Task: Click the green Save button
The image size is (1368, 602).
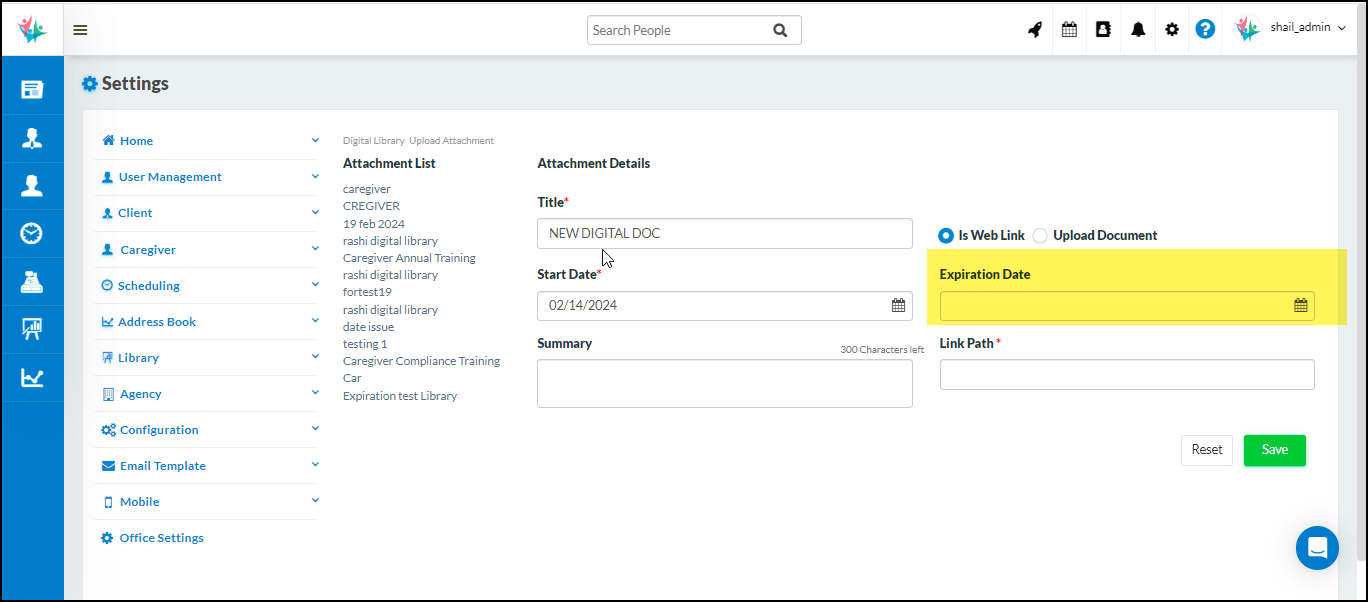Action: (1274, 450)
